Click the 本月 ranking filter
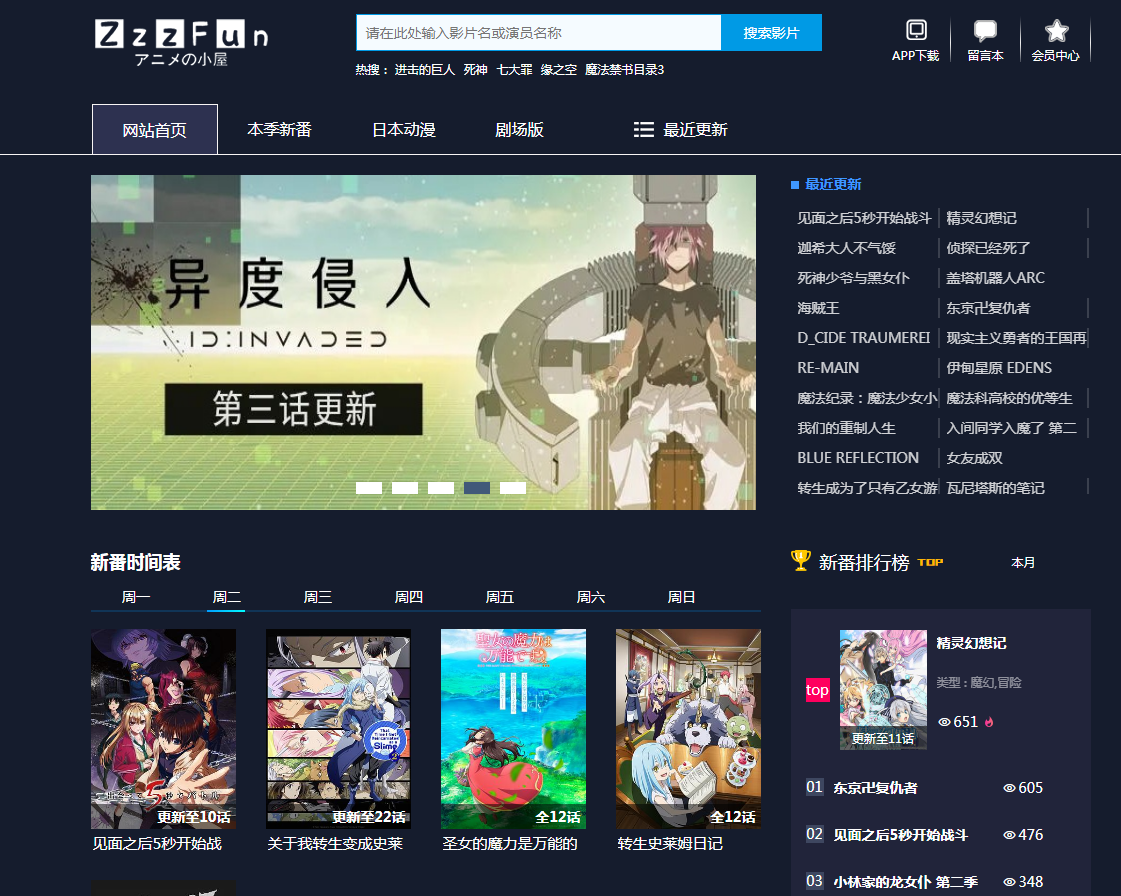Viewport: 1121px width, 896px height. (1023, 563)
